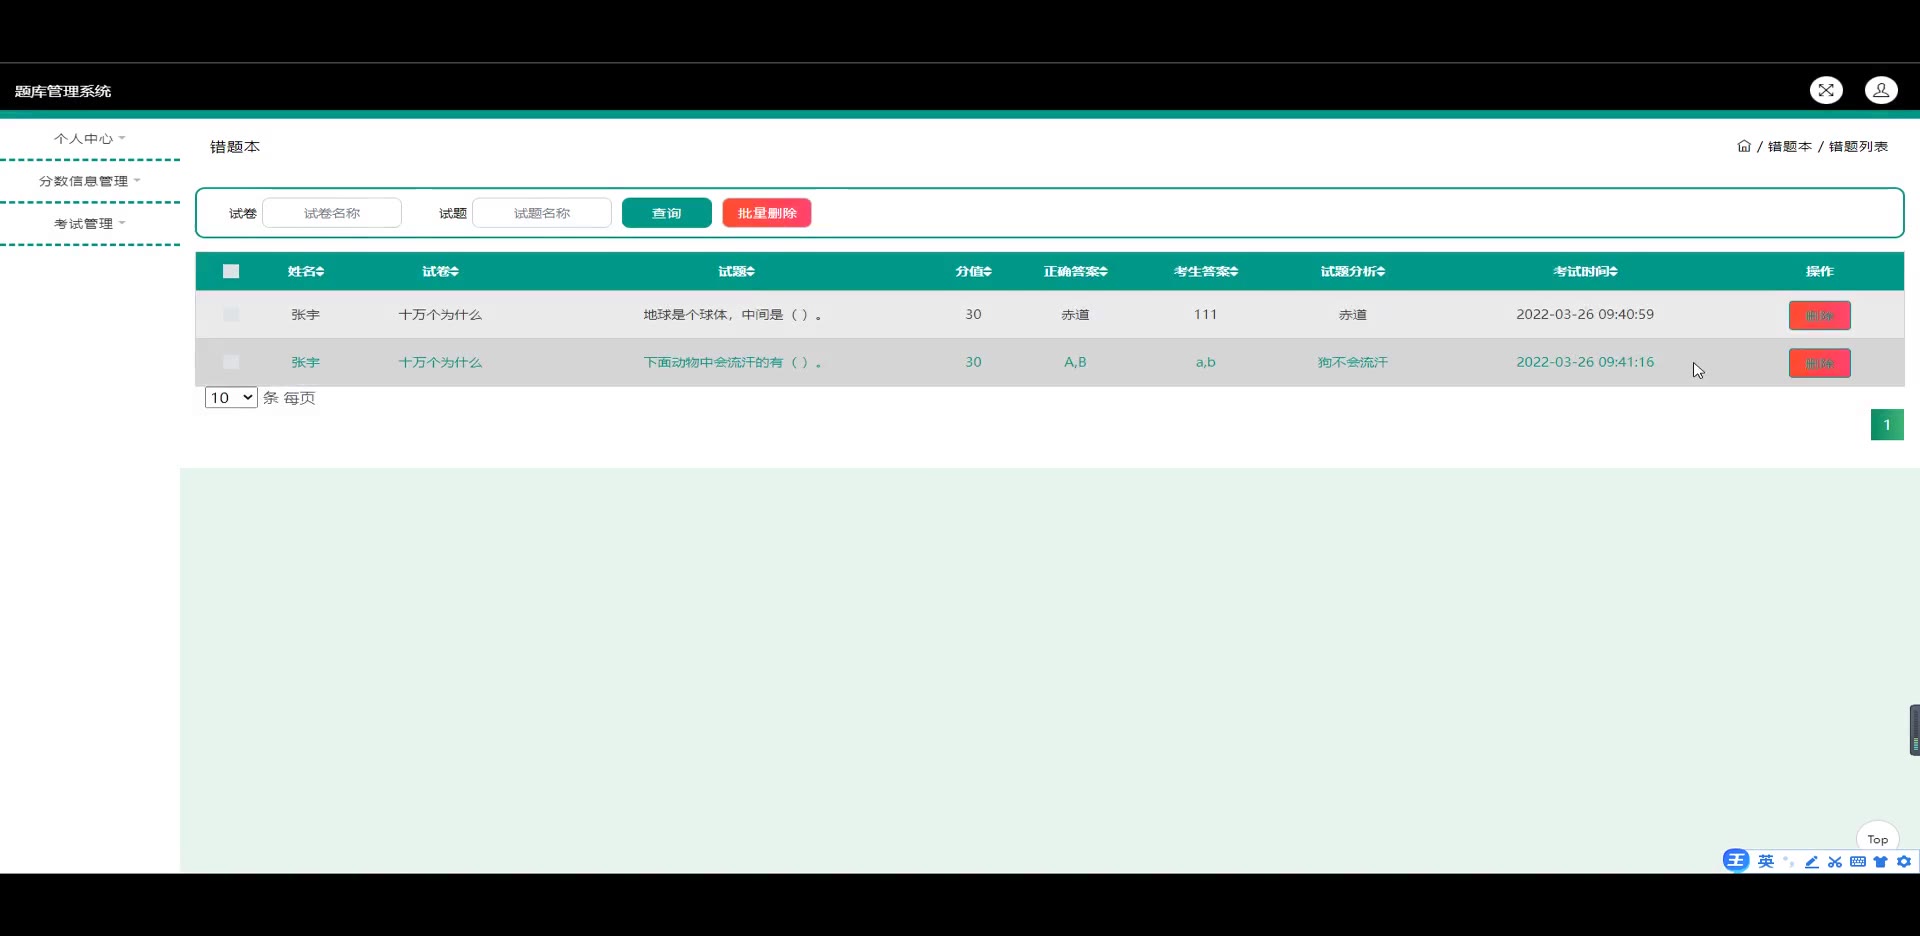Click the 题库管理系统 title
1920x936 pixels.
pyautogui.click(x=63, y=91)
